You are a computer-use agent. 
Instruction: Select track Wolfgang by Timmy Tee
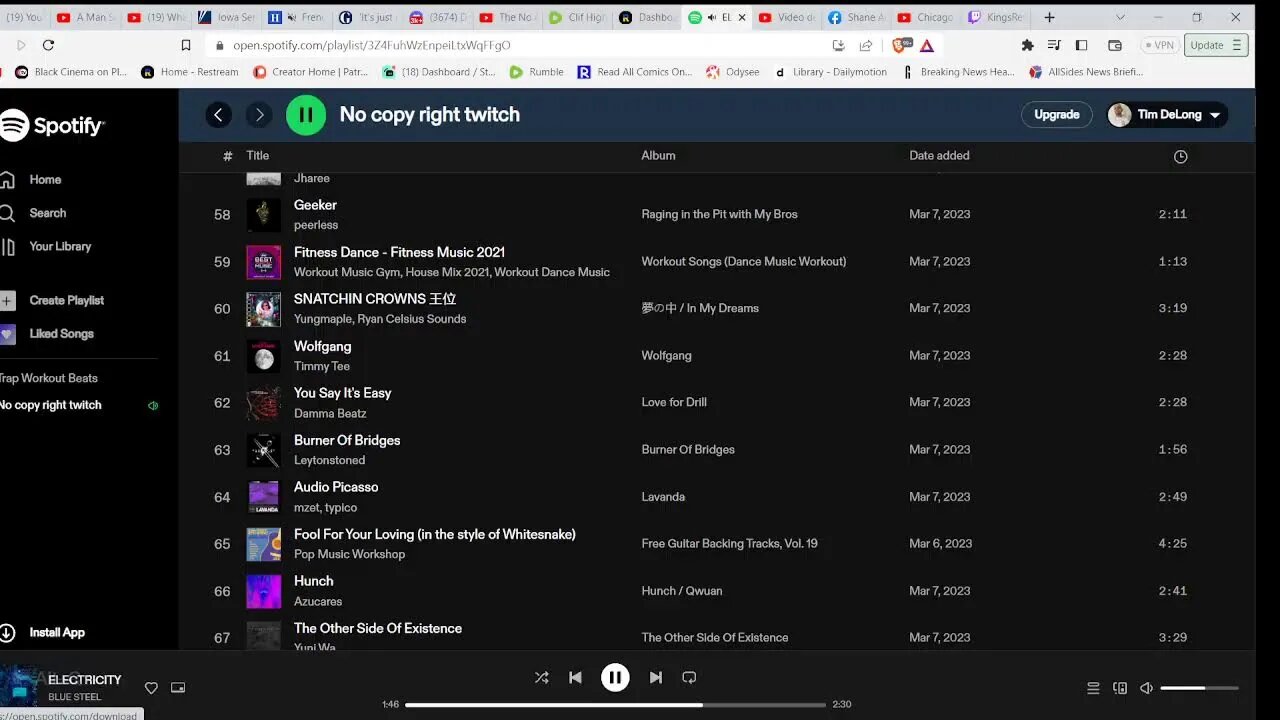(x=322, y=346)
